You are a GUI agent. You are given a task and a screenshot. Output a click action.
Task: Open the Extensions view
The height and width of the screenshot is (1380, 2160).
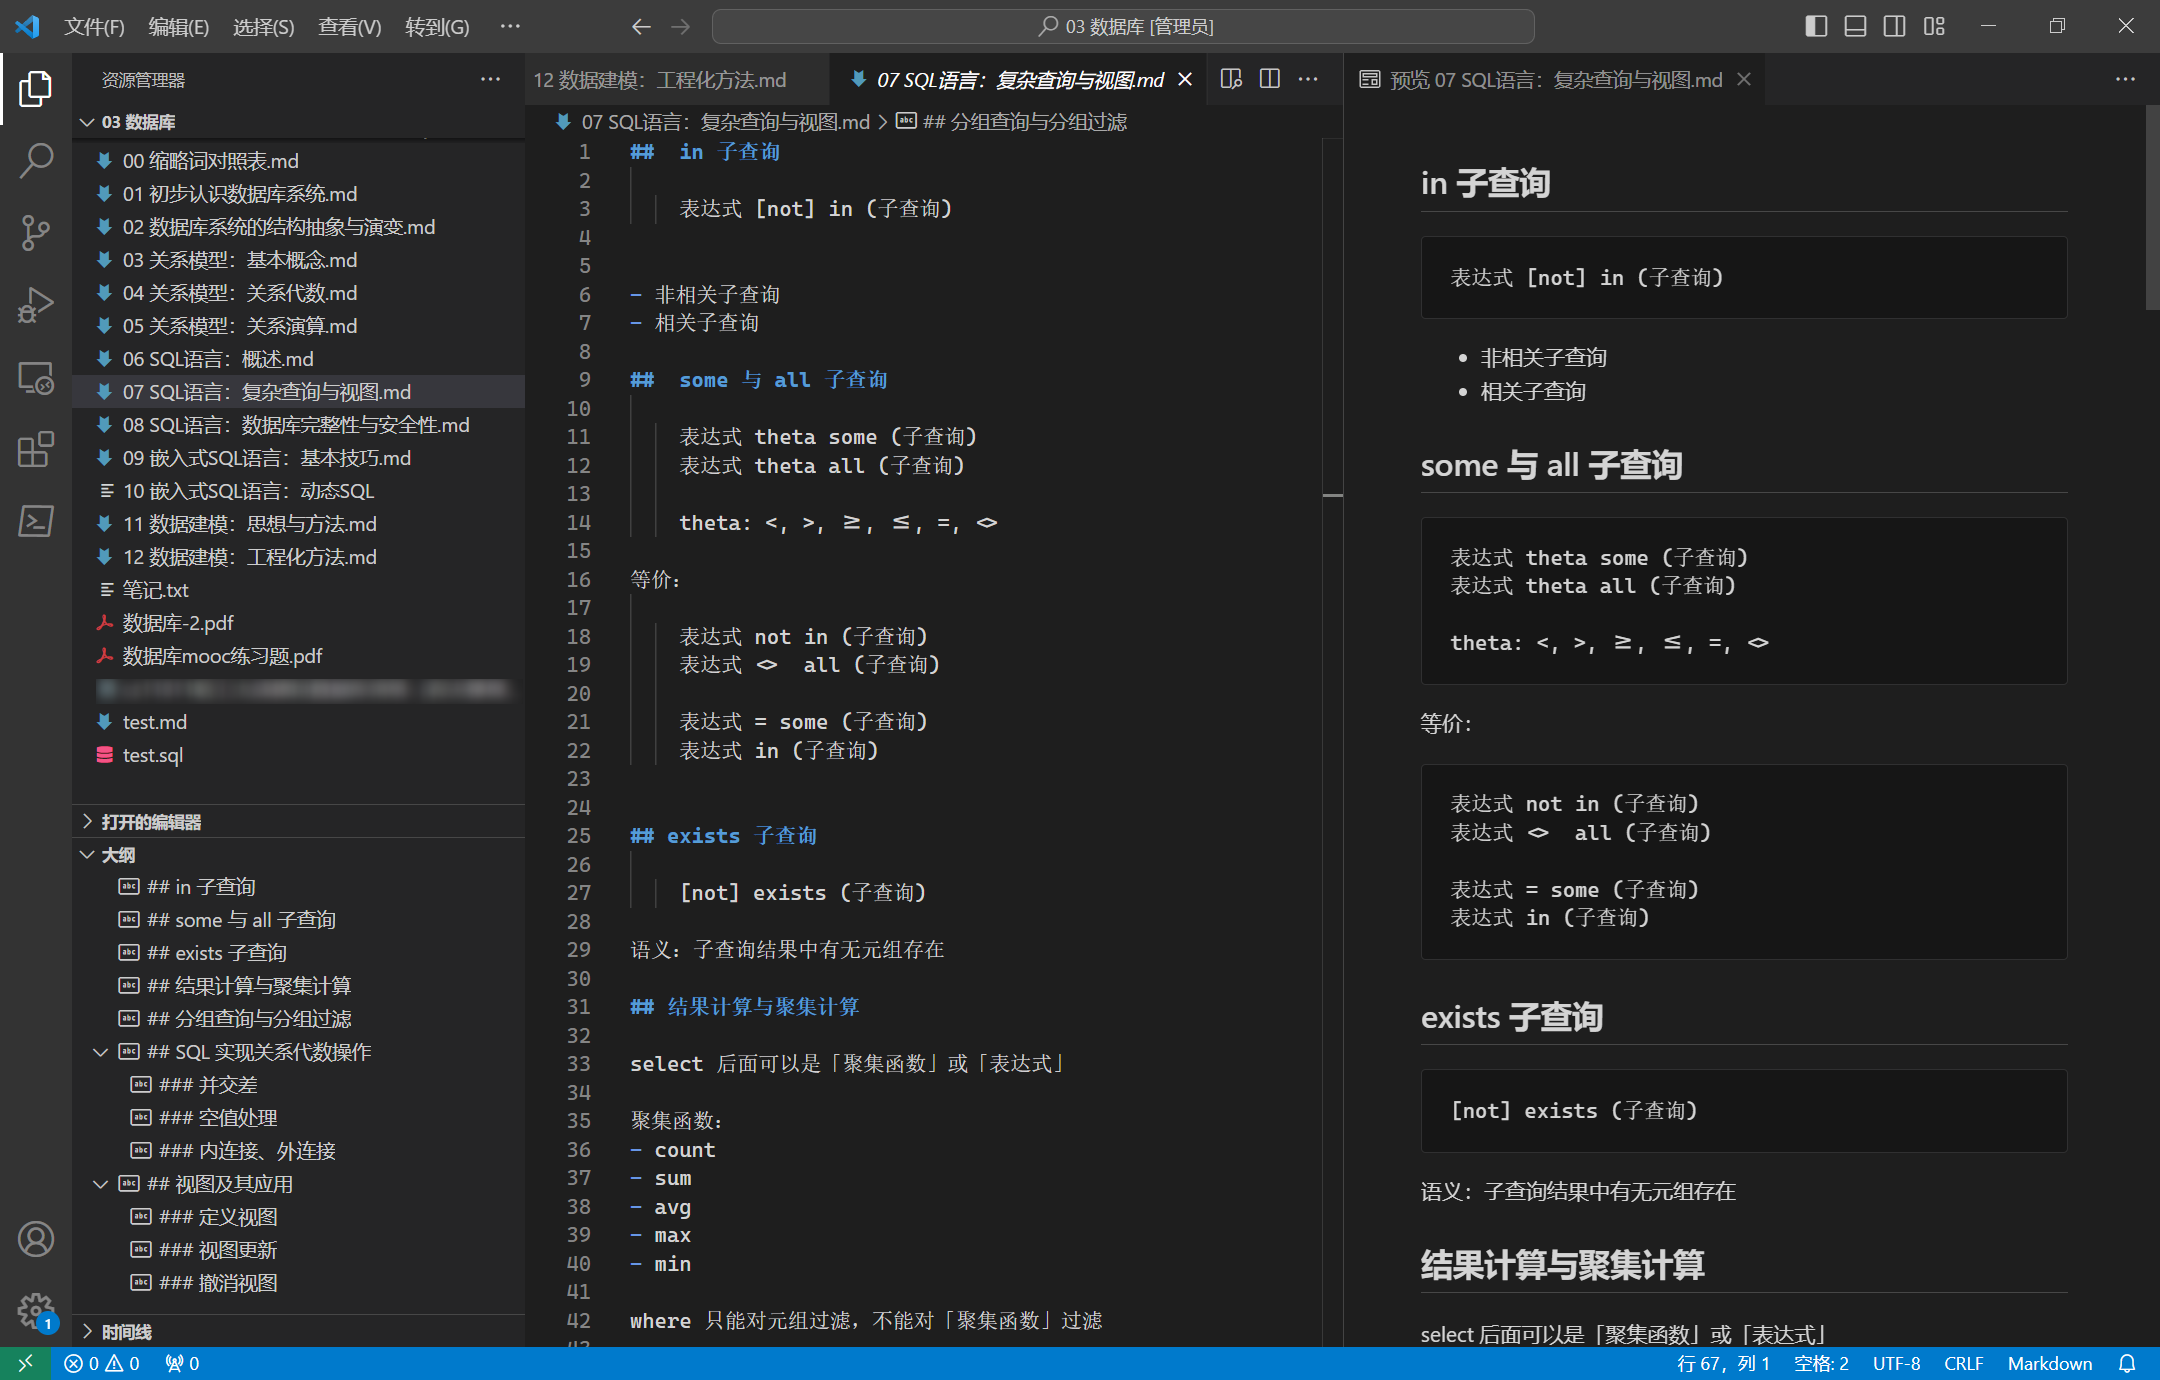(36, 450)
